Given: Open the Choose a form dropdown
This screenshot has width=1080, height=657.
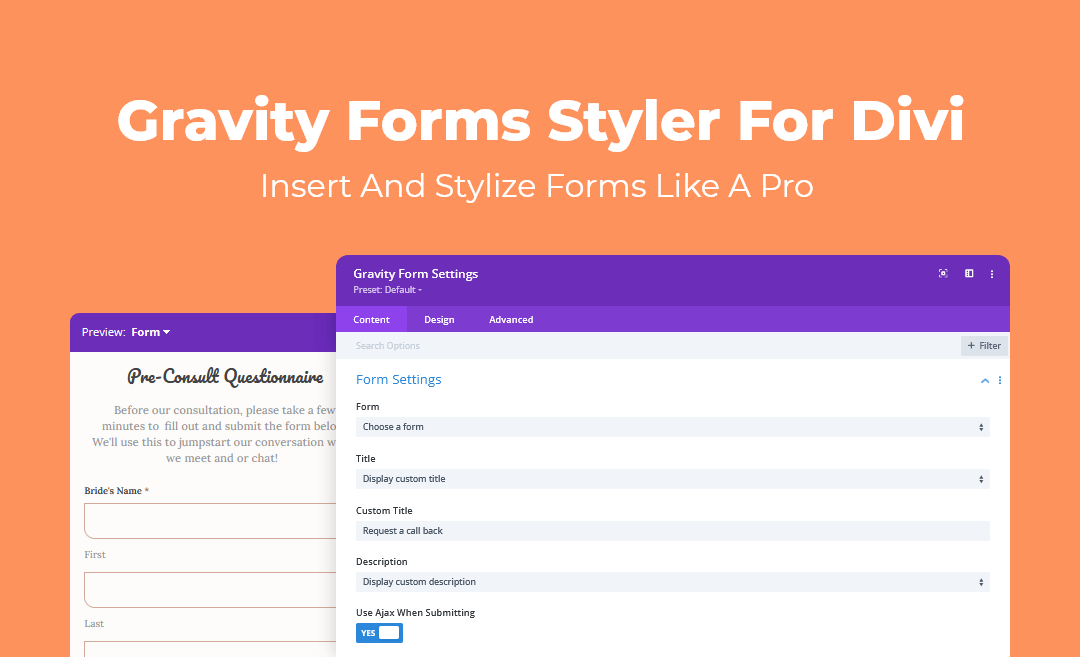Looking at the screenshot, I should (x=672, y=427).
